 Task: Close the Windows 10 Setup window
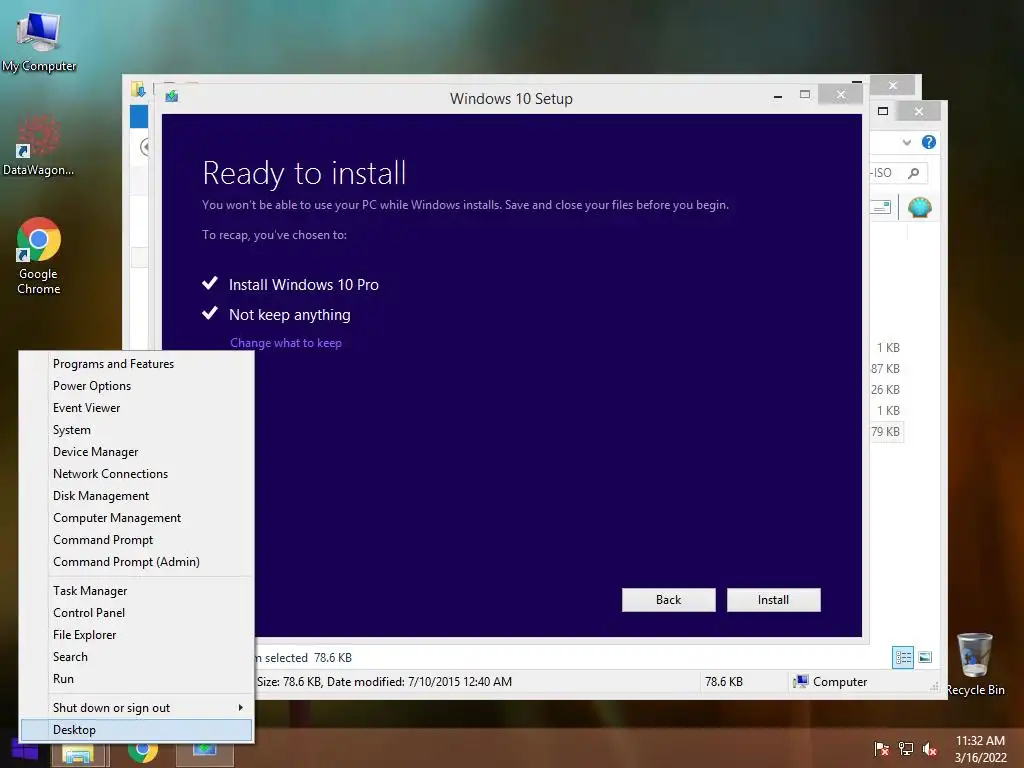(841, 95)
